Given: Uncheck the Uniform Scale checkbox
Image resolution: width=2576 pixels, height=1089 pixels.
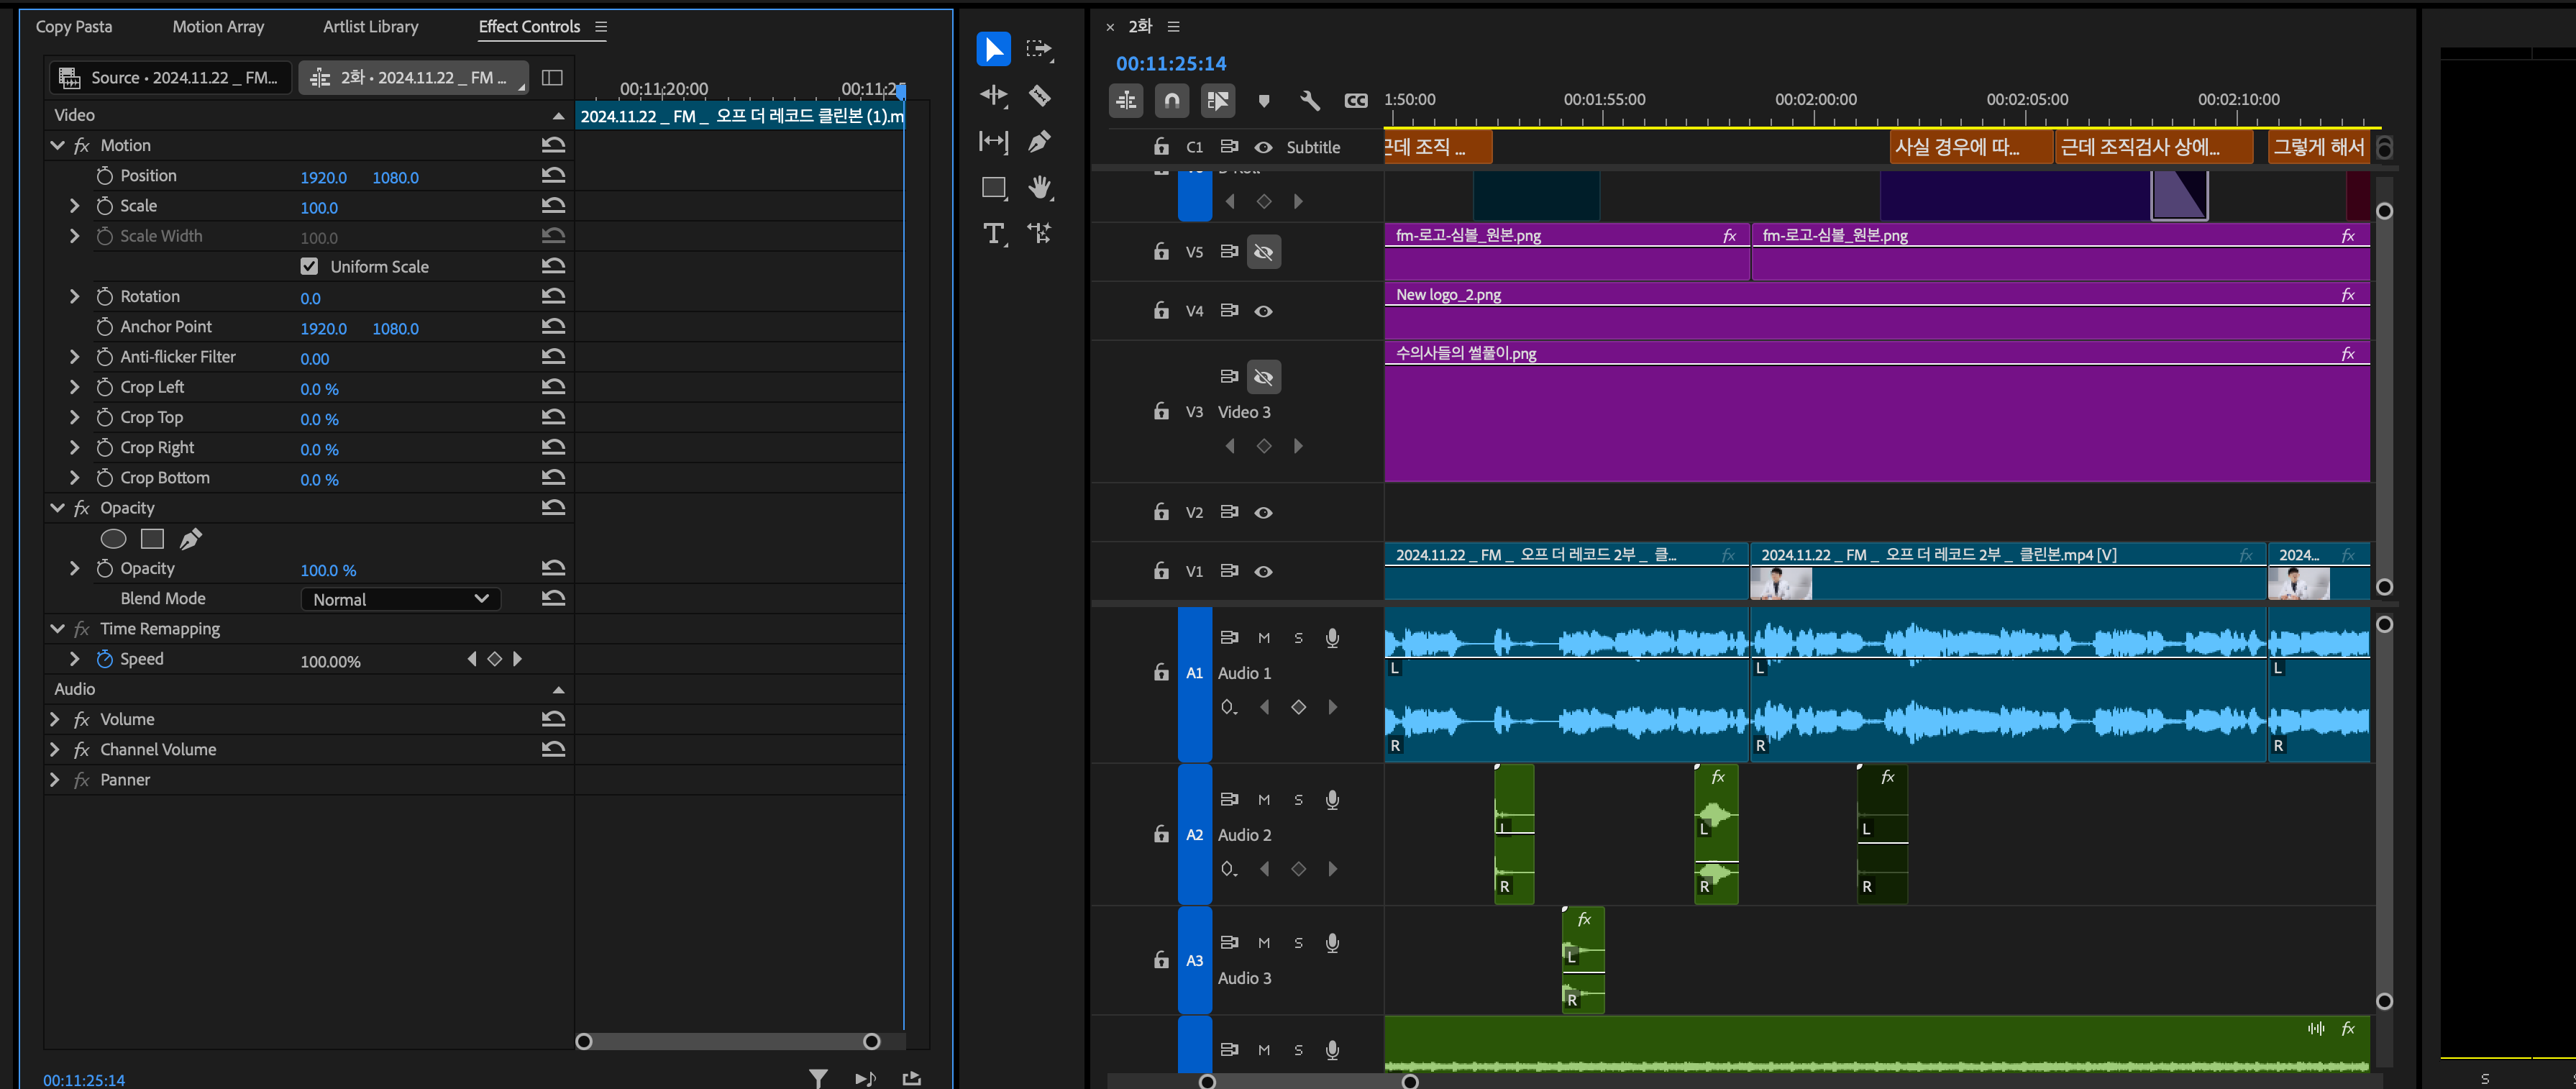Looking at the screenshot, I should click(309, 266).
